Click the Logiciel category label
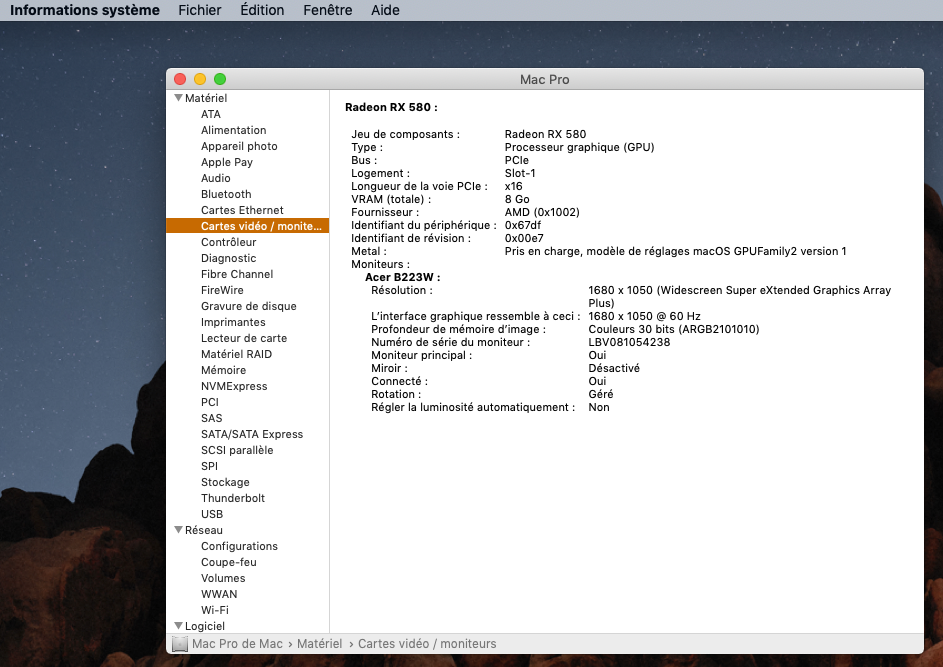Viewport: 943px width, 667px height. point(205,626)
